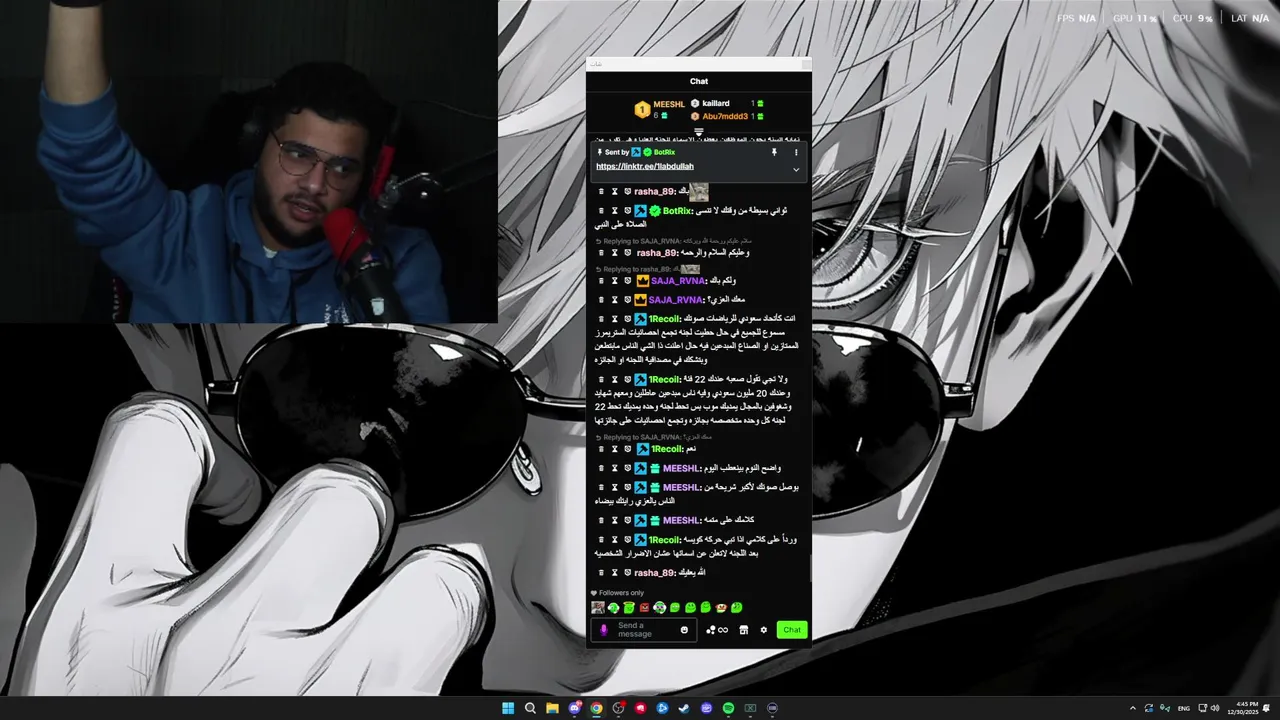Image resolution: width=1280 pixels, height=720 pixels.
Task: Insert the face photo emote from quick bar
Action: click(598, 607)
